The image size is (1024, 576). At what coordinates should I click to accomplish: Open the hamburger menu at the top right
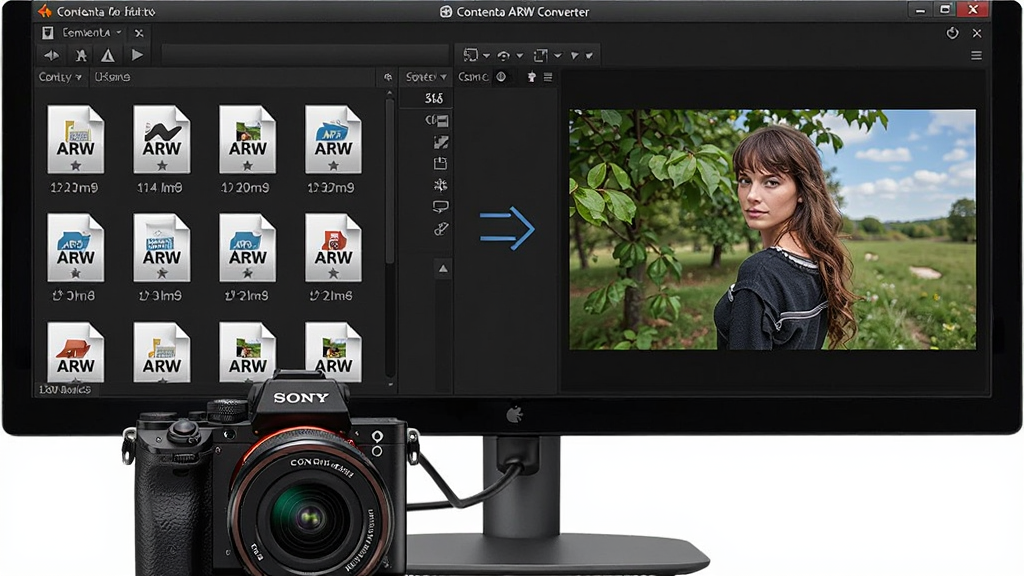pyautogui.click(x=976, y=56)
